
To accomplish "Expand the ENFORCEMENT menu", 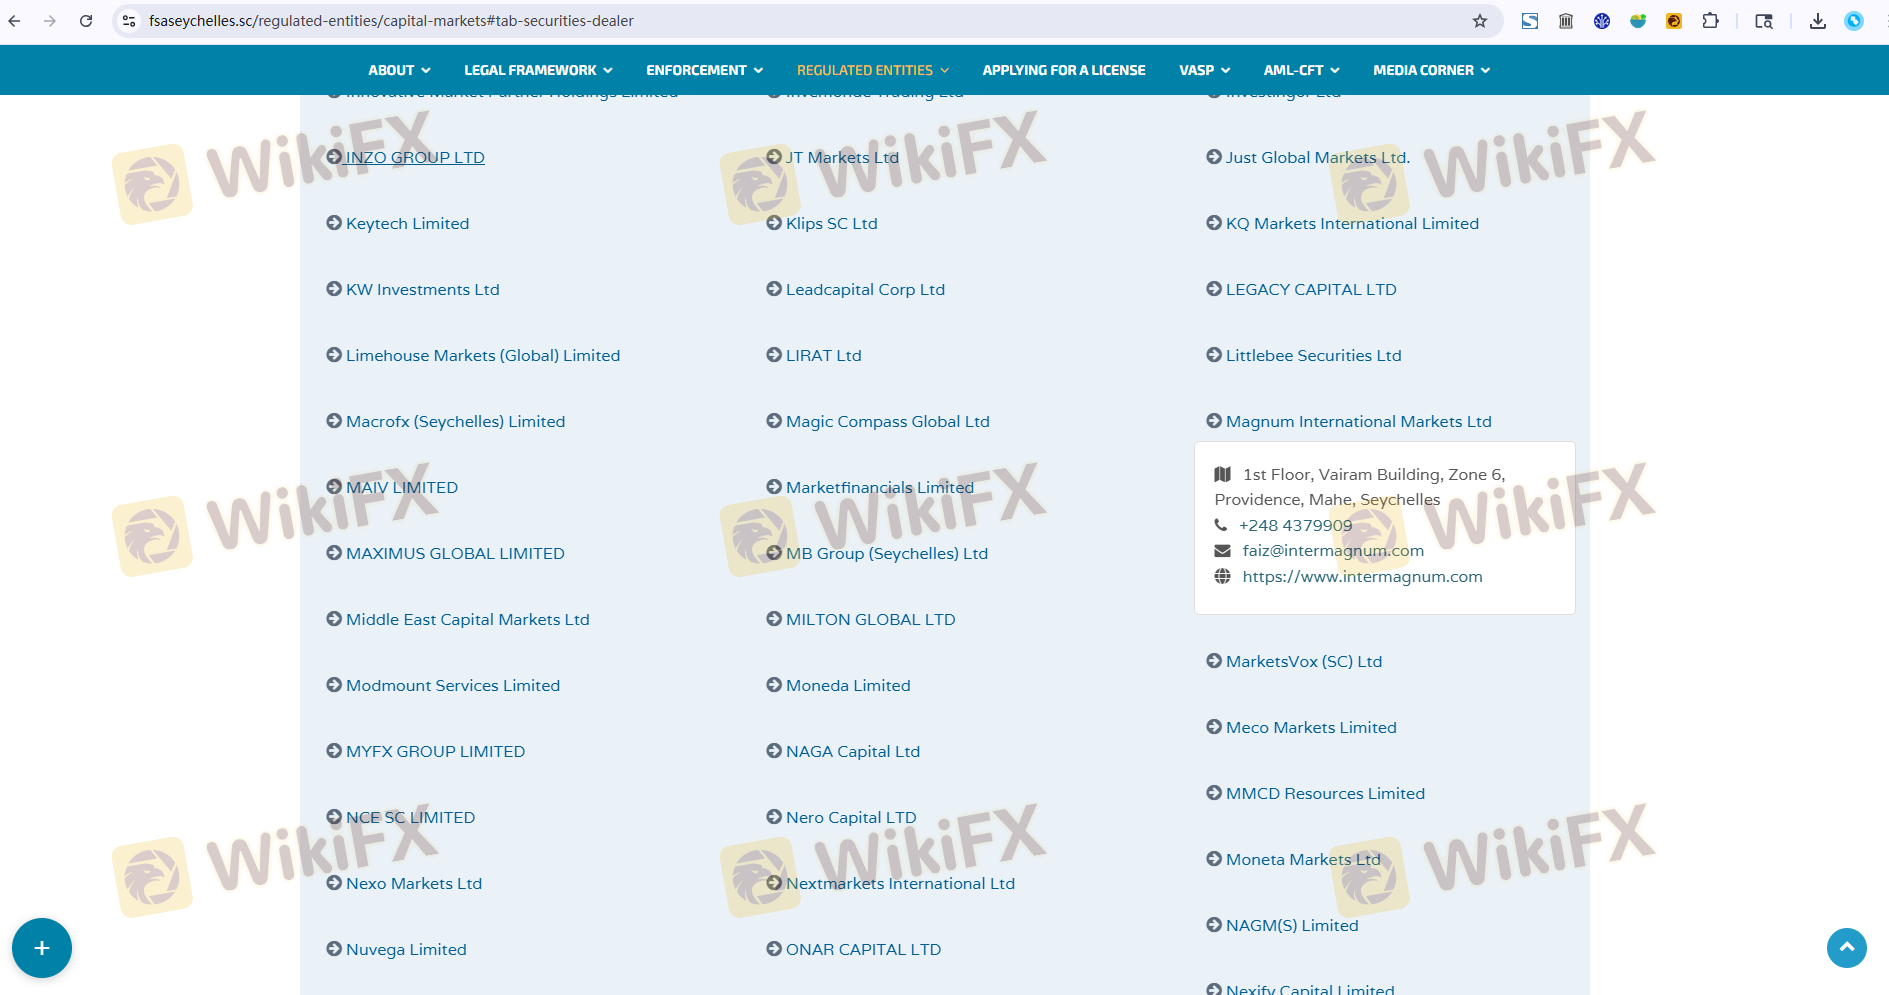I will click(704, 70).
